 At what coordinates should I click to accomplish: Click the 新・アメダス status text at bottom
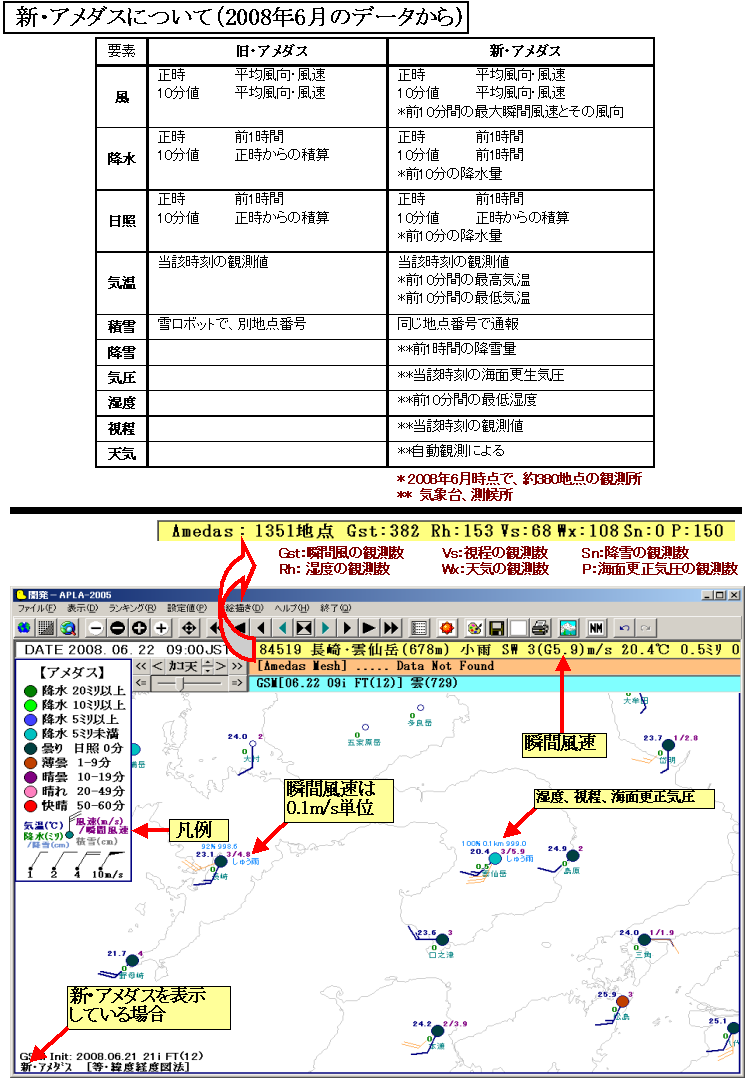[x=46, y=1067]
